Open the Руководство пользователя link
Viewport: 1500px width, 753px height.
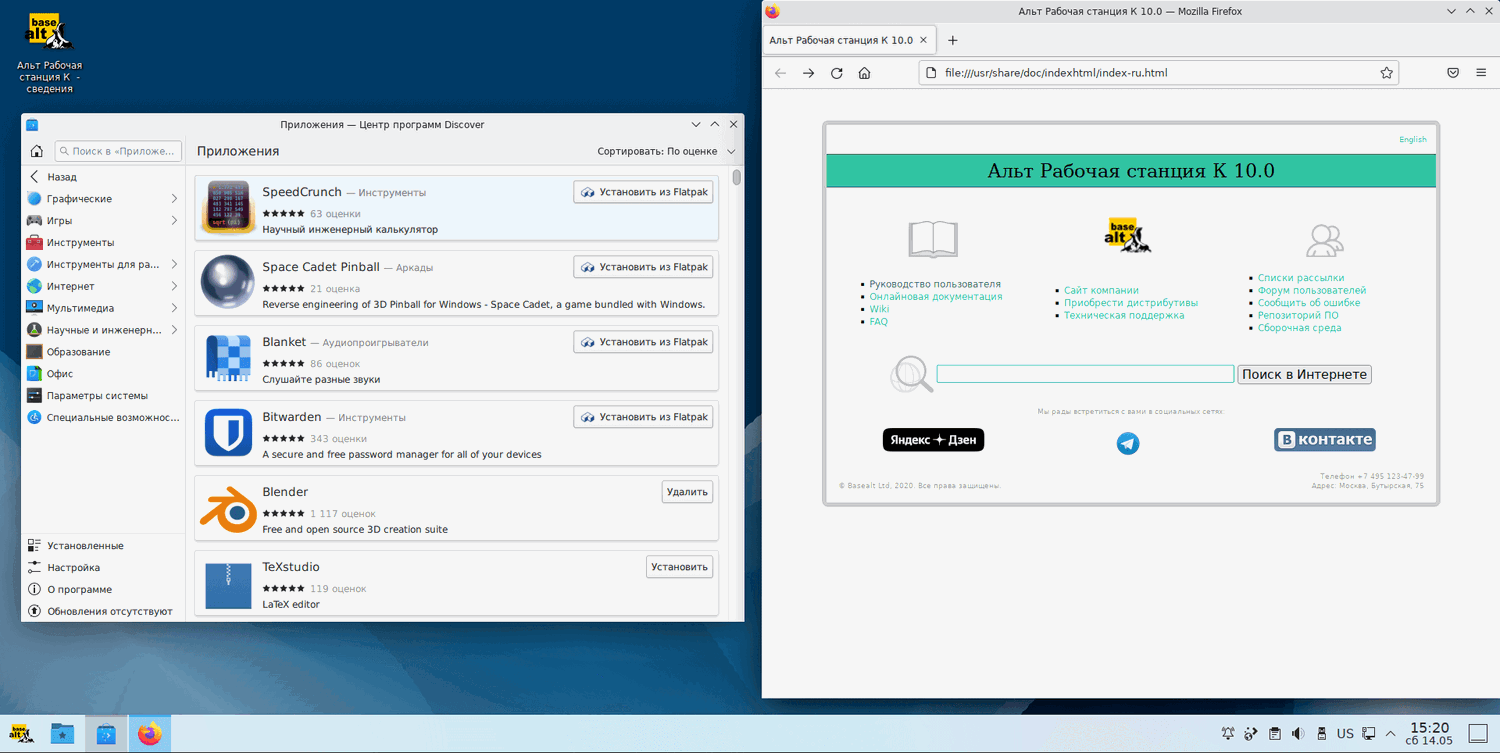[x=935, y=284]
